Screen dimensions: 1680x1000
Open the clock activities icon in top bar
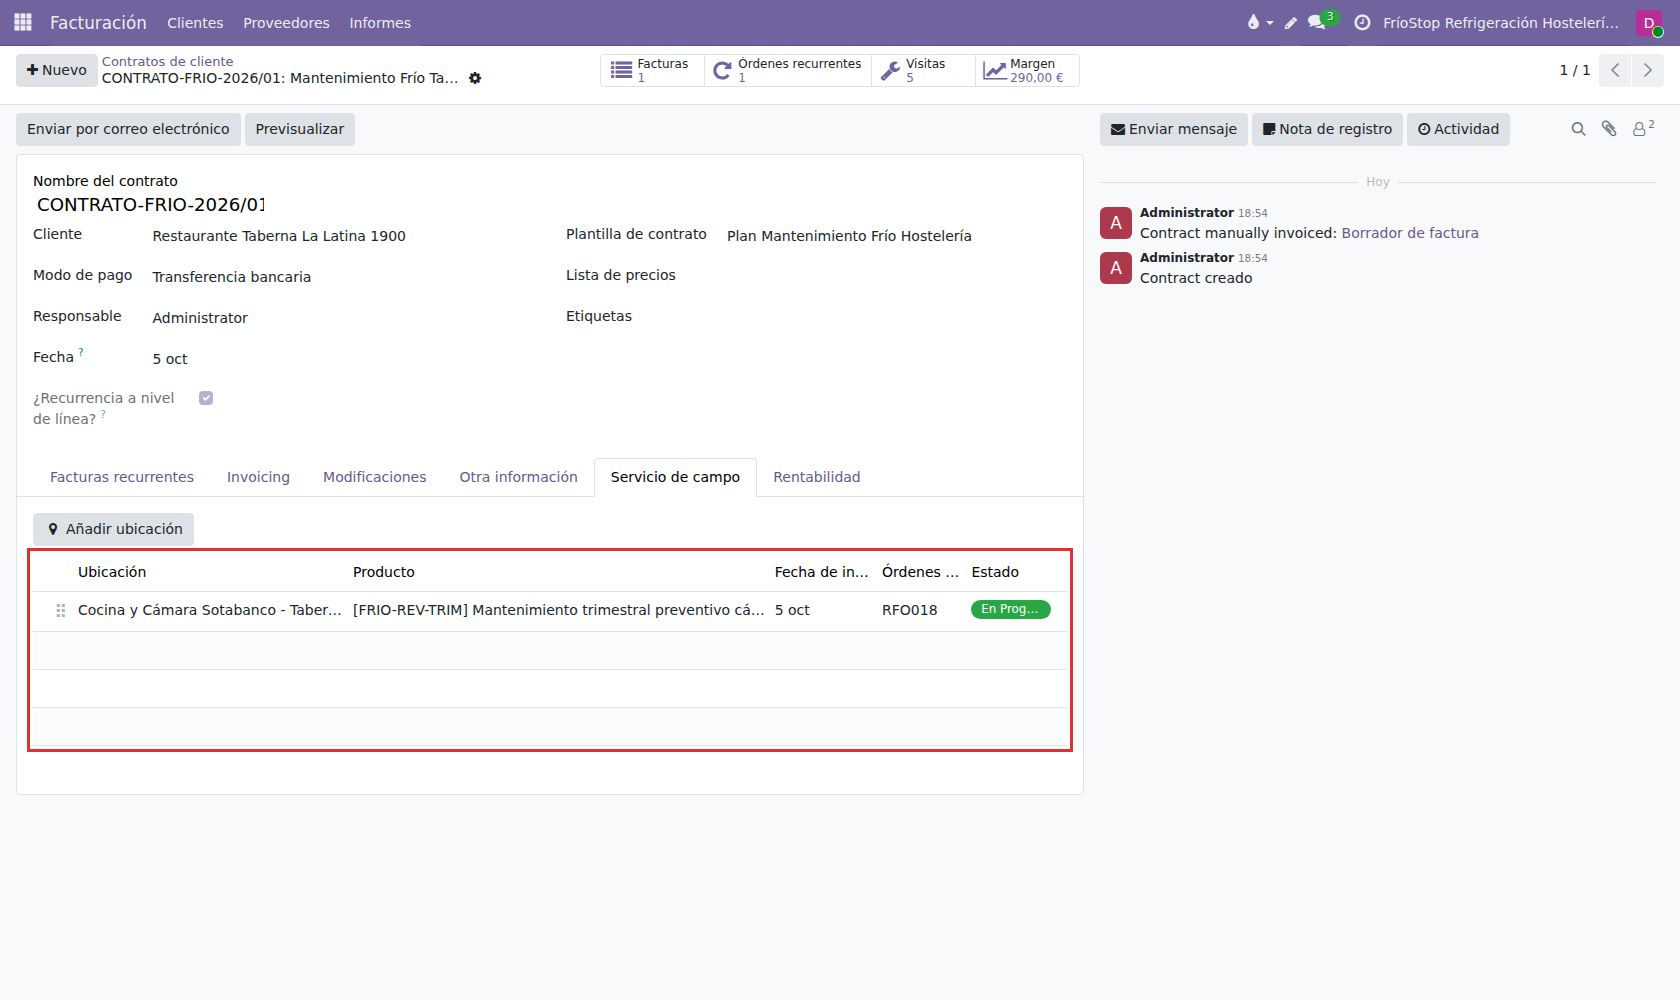[x=1362, y=22]
